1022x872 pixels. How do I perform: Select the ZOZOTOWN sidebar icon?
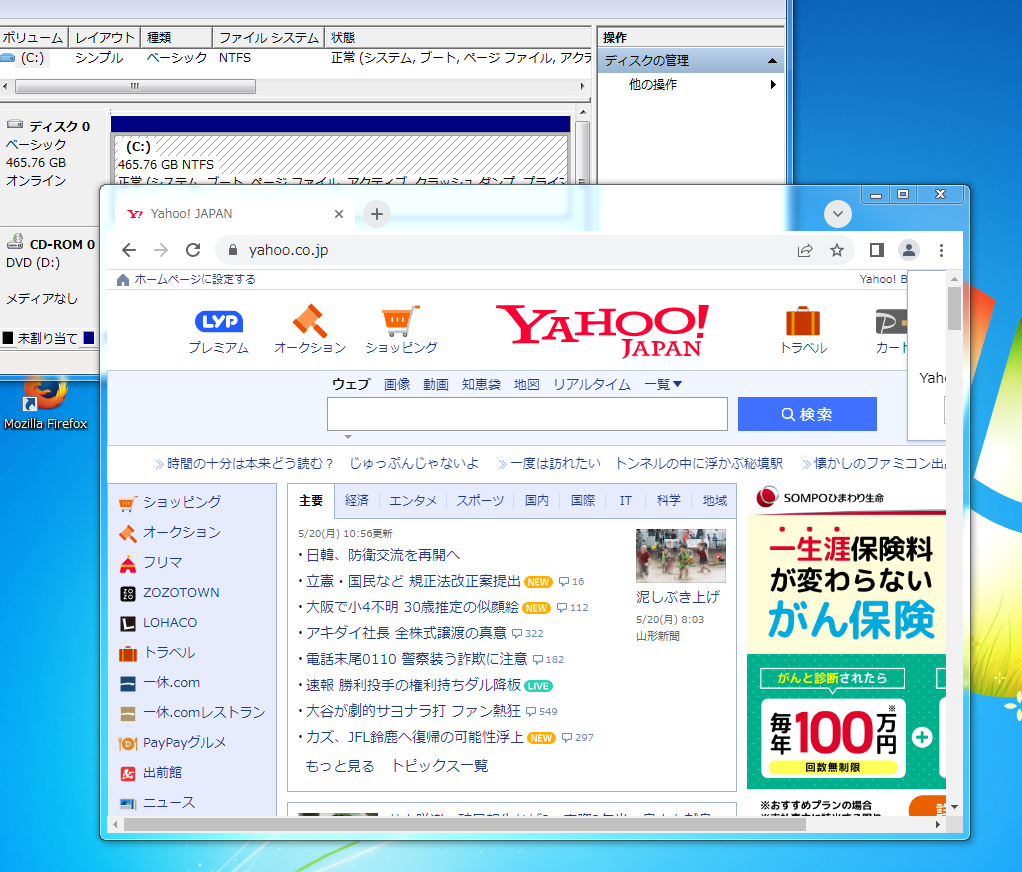127,592
